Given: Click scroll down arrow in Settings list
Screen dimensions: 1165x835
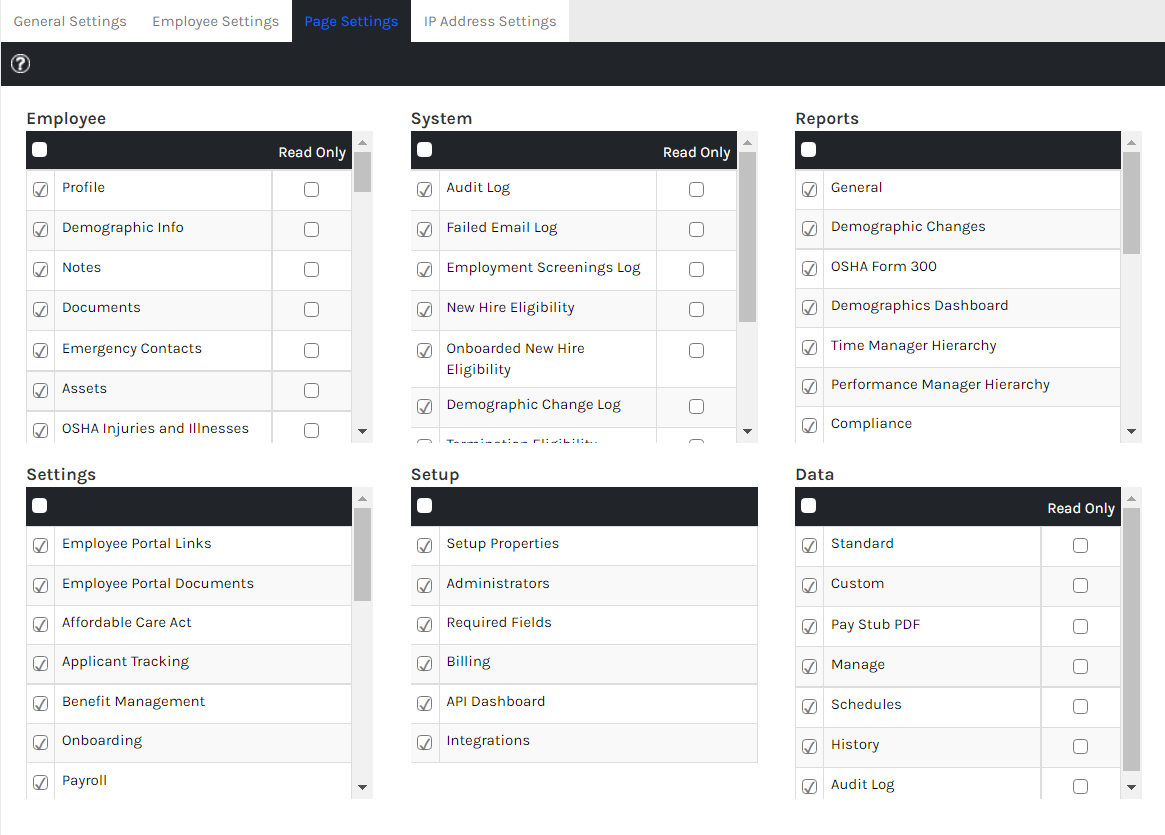Looking at the screenshot, I should (363, 787).
